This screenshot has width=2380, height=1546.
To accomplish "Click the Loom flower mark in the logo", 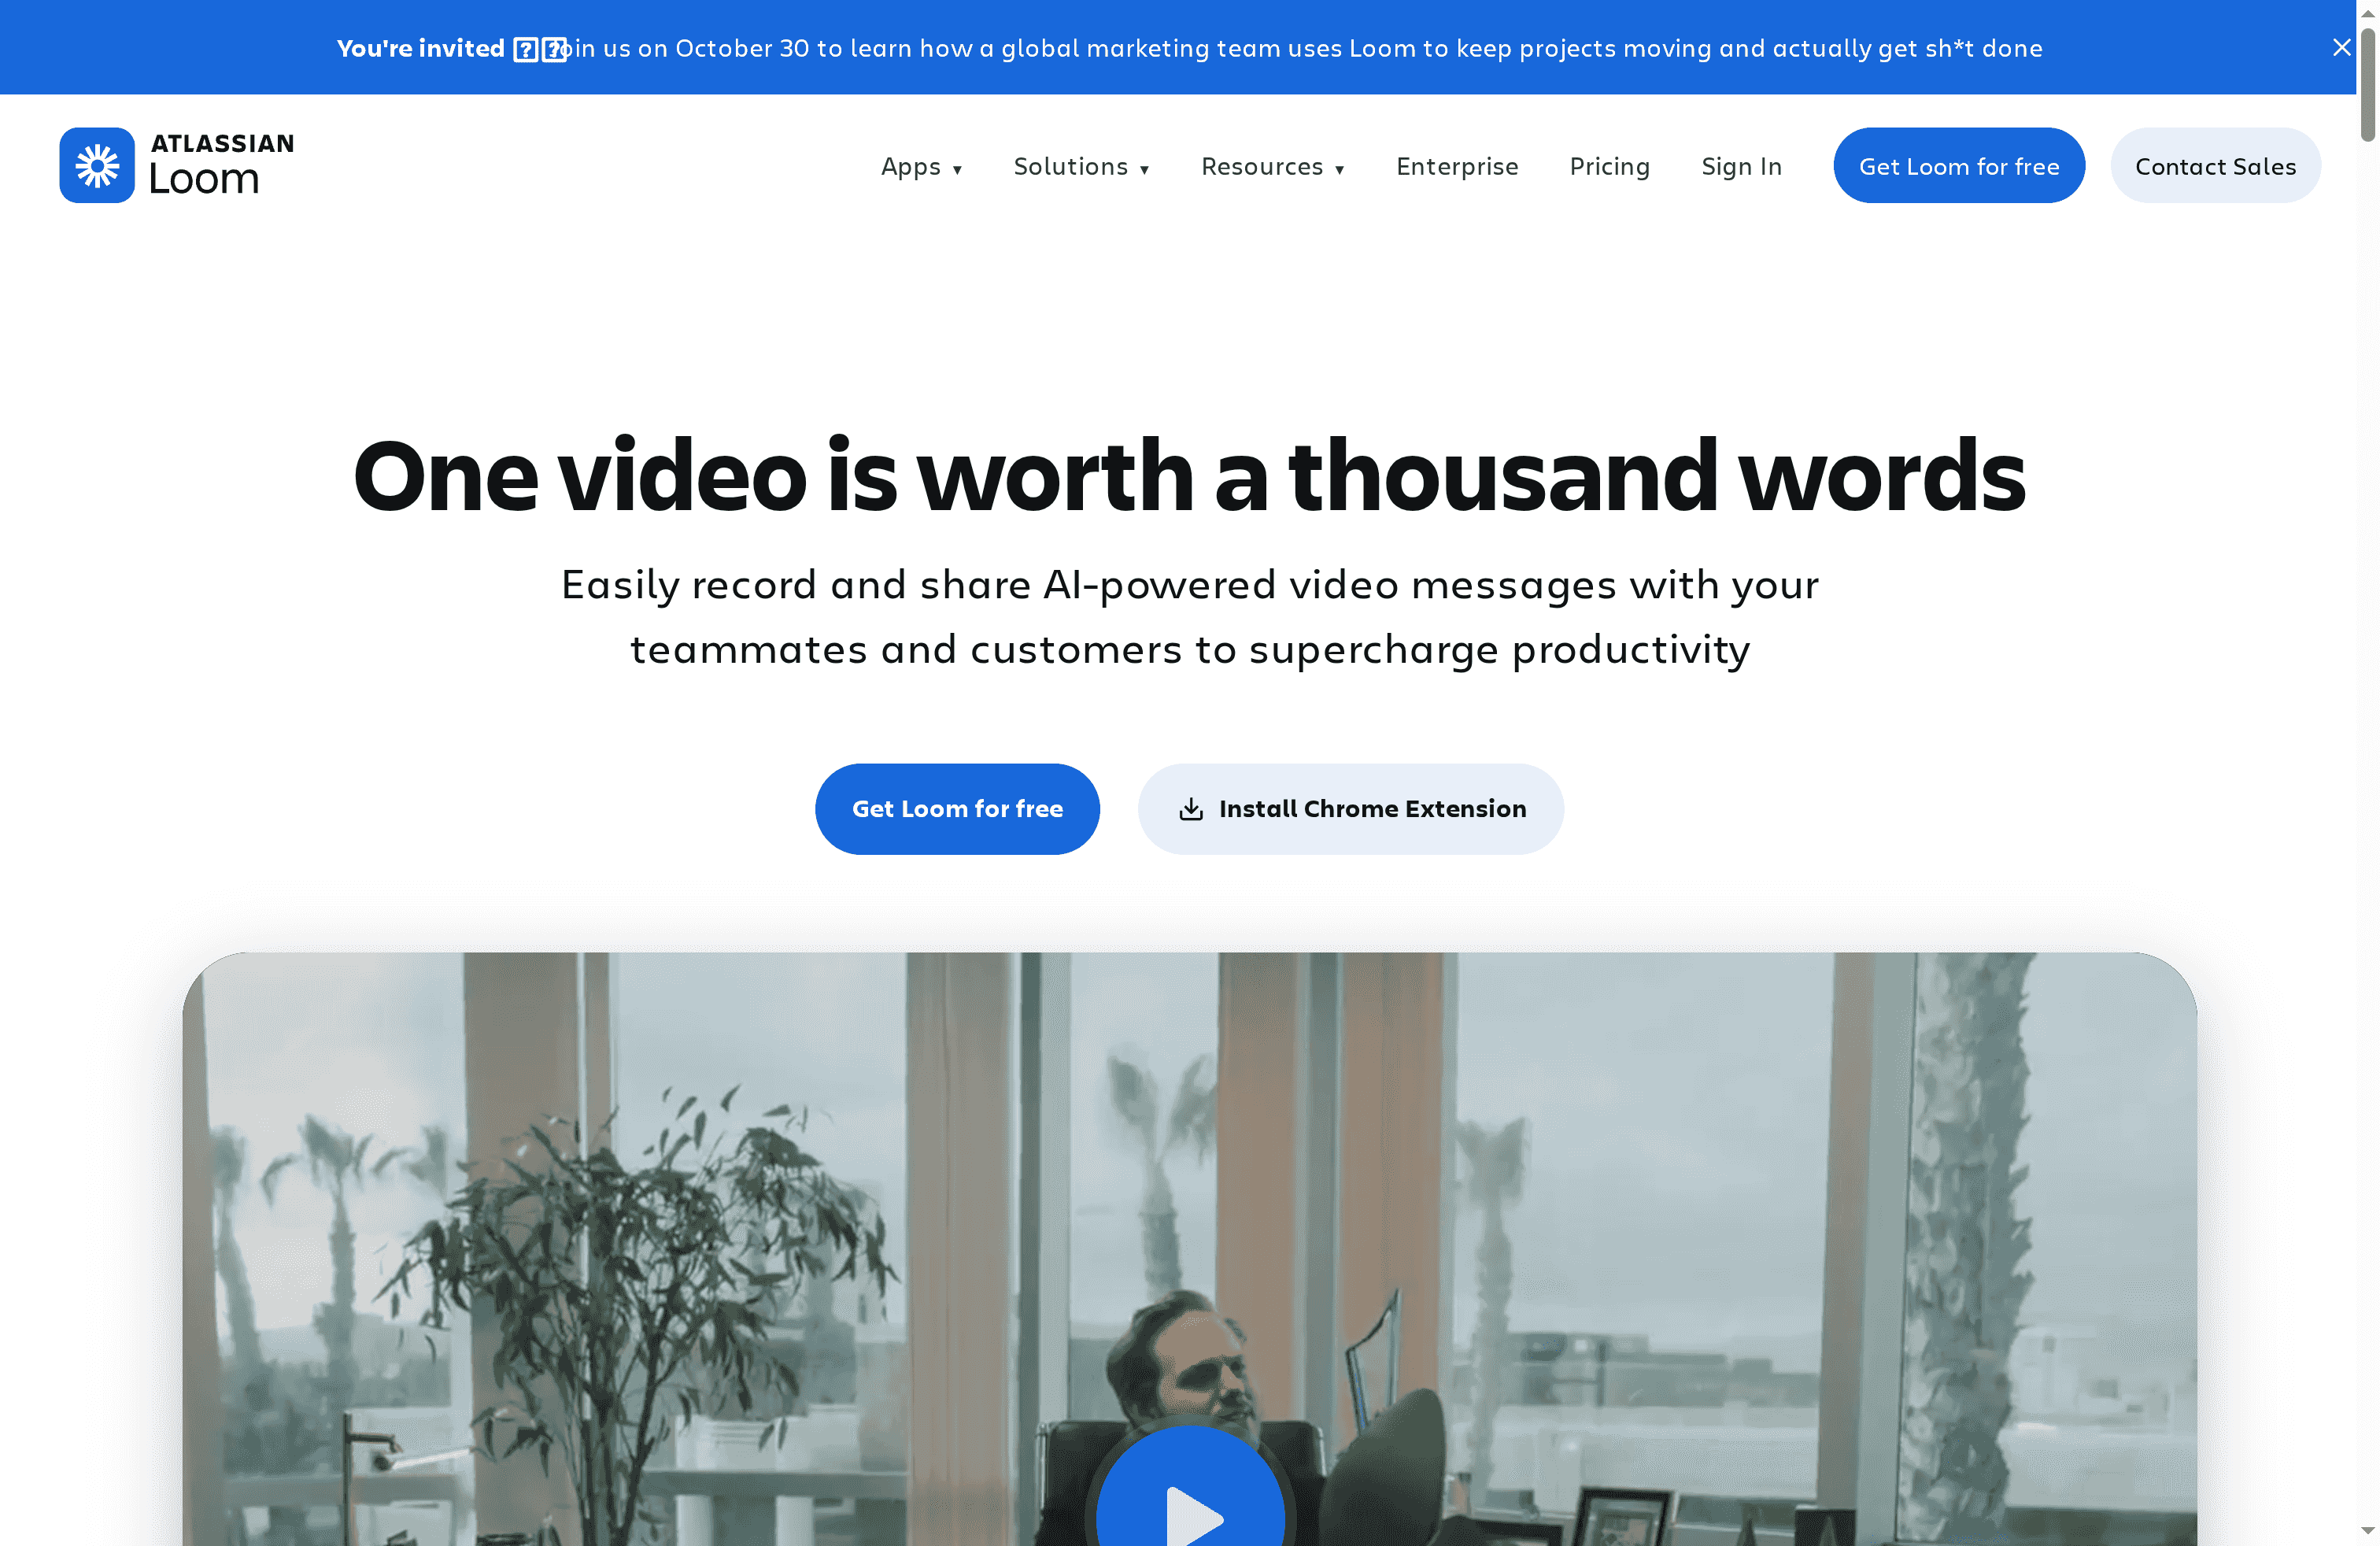I will (x=97, y=164).
